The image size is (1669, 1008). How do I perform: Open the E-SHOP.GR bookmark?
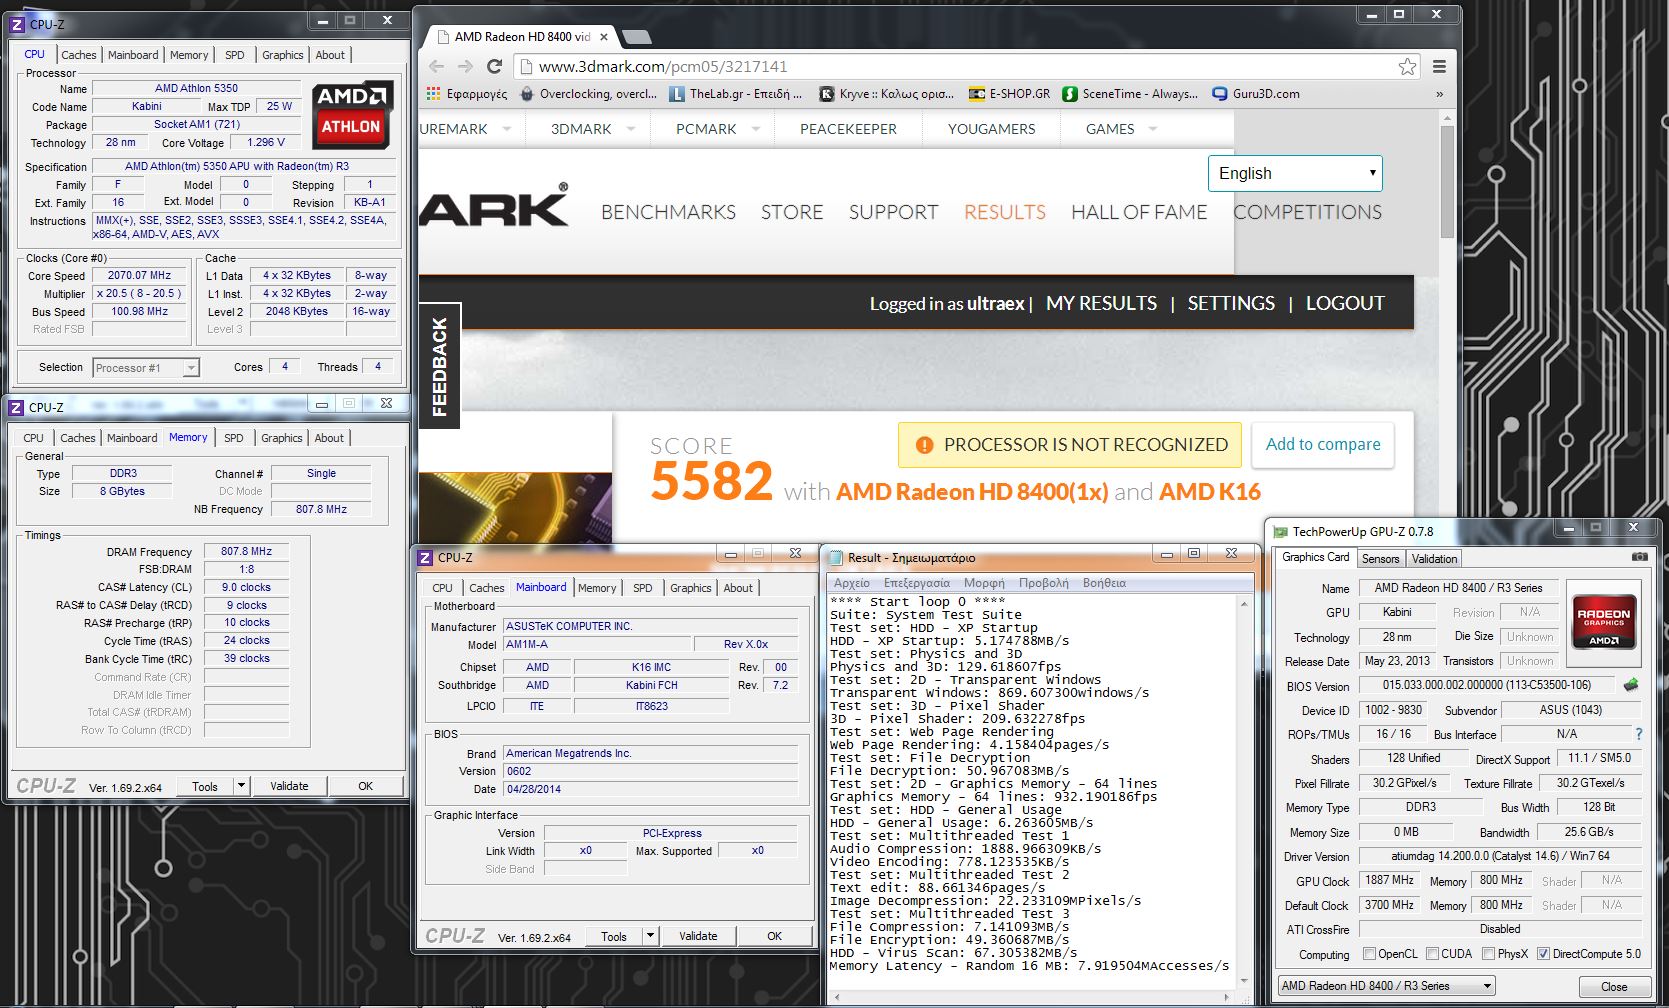pyautogui.click(x=1009, y=93)
